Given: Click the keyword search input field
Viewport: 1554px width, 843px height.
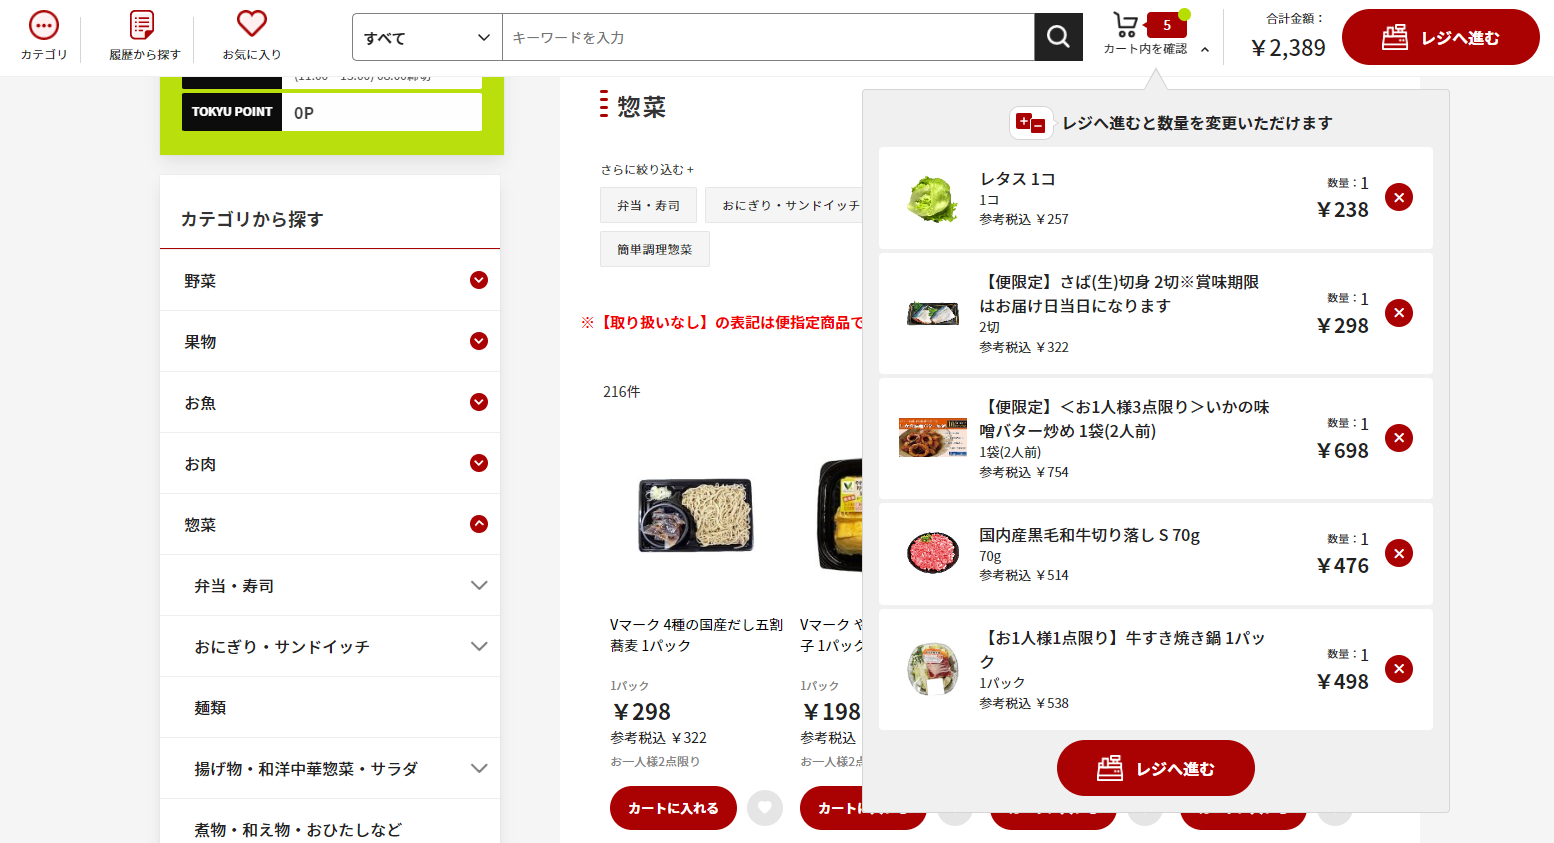Looking at the screenshot, I should coord(767,38).
